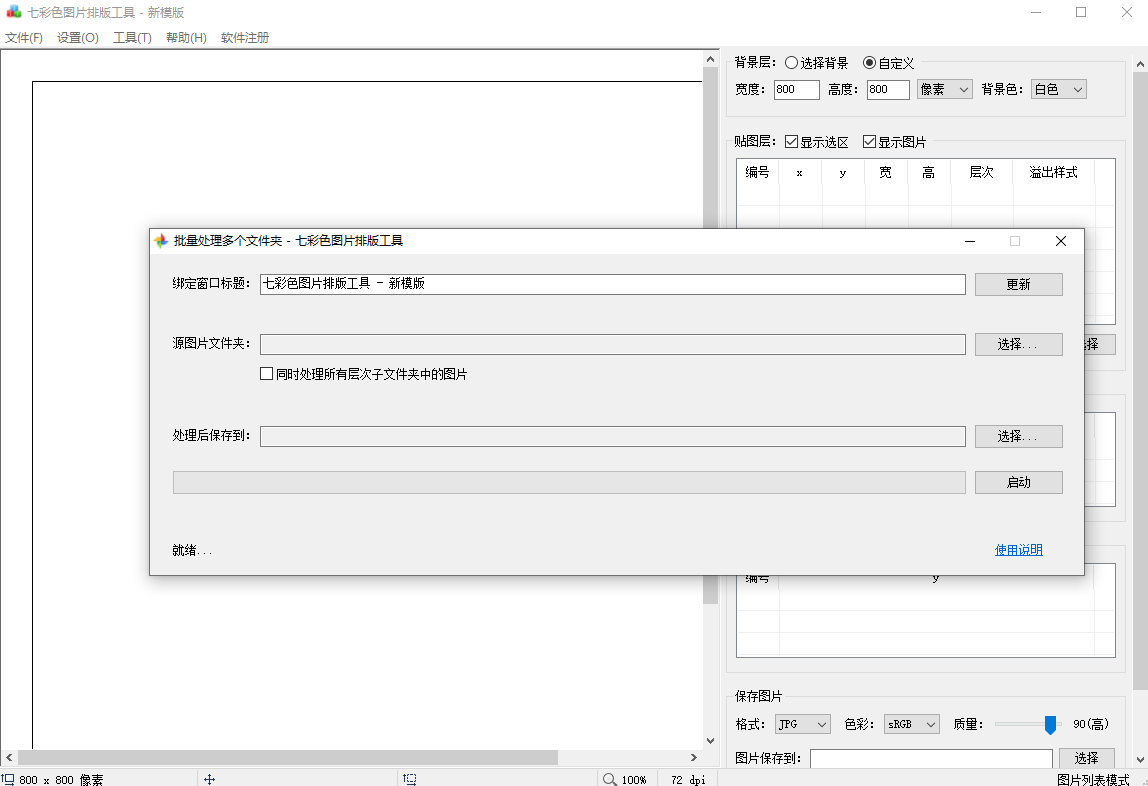
Task: Toggle the 显示选区 checkbox
Action: coord(790,141)
